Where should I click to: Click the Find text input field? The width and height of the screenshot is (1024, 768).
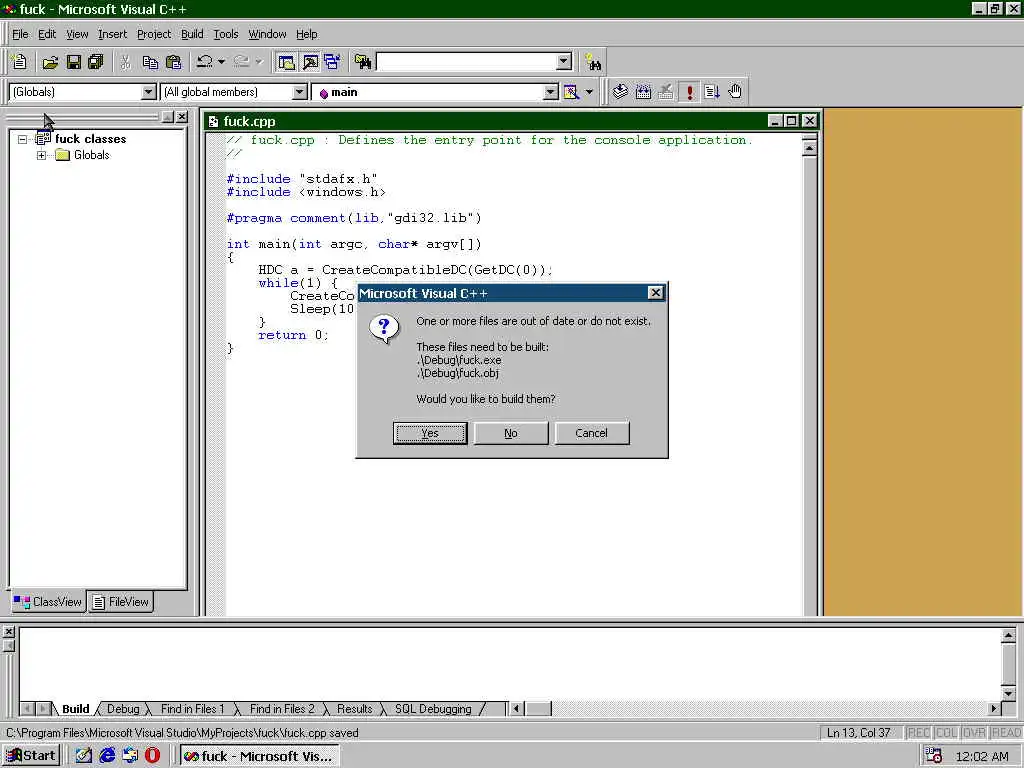(467, 62)
